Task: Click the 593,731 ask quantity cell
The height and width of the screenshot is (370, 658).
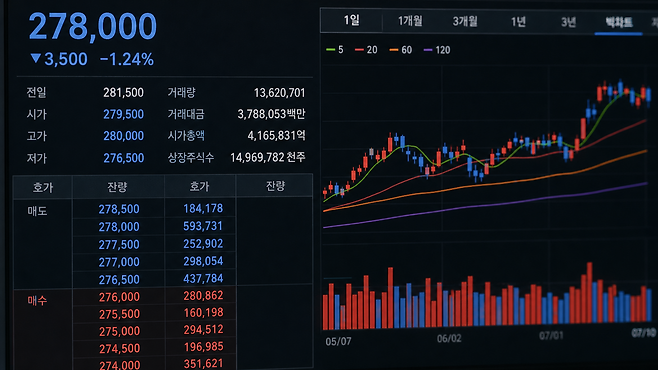Action: click(x=203, y=226)
